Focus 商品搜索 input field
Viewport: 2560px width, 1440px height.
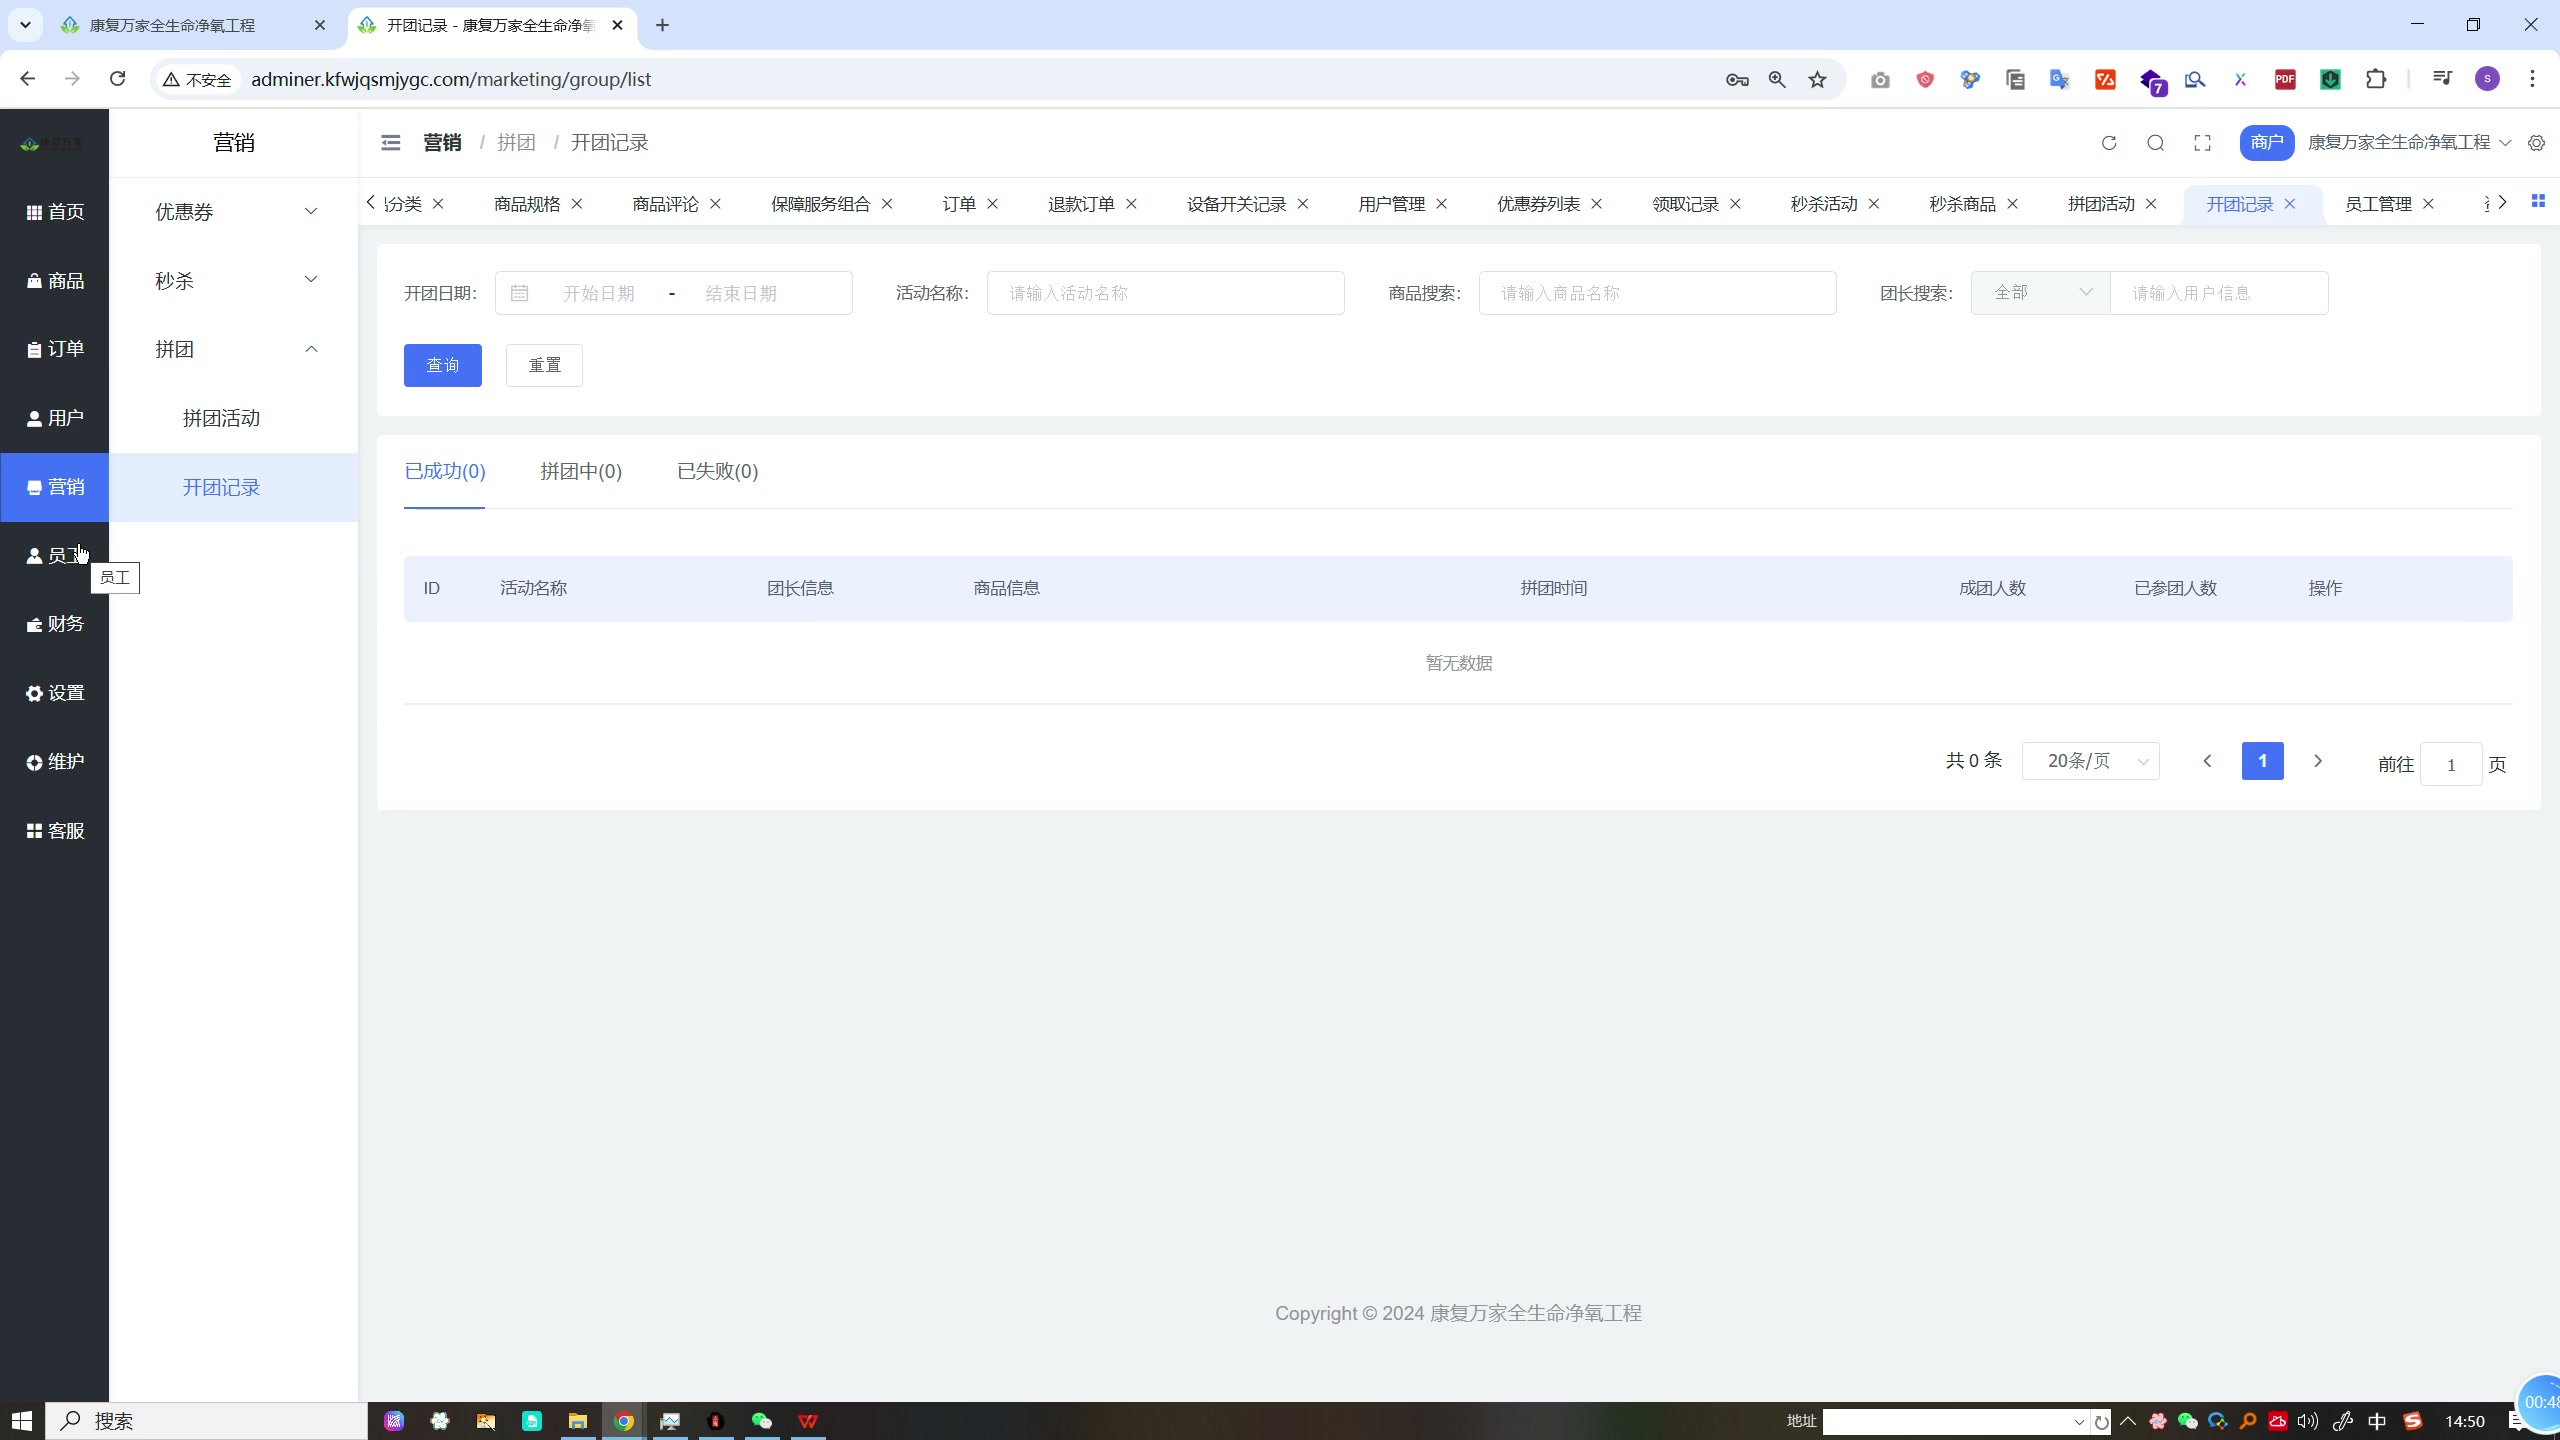(1657, 293)
